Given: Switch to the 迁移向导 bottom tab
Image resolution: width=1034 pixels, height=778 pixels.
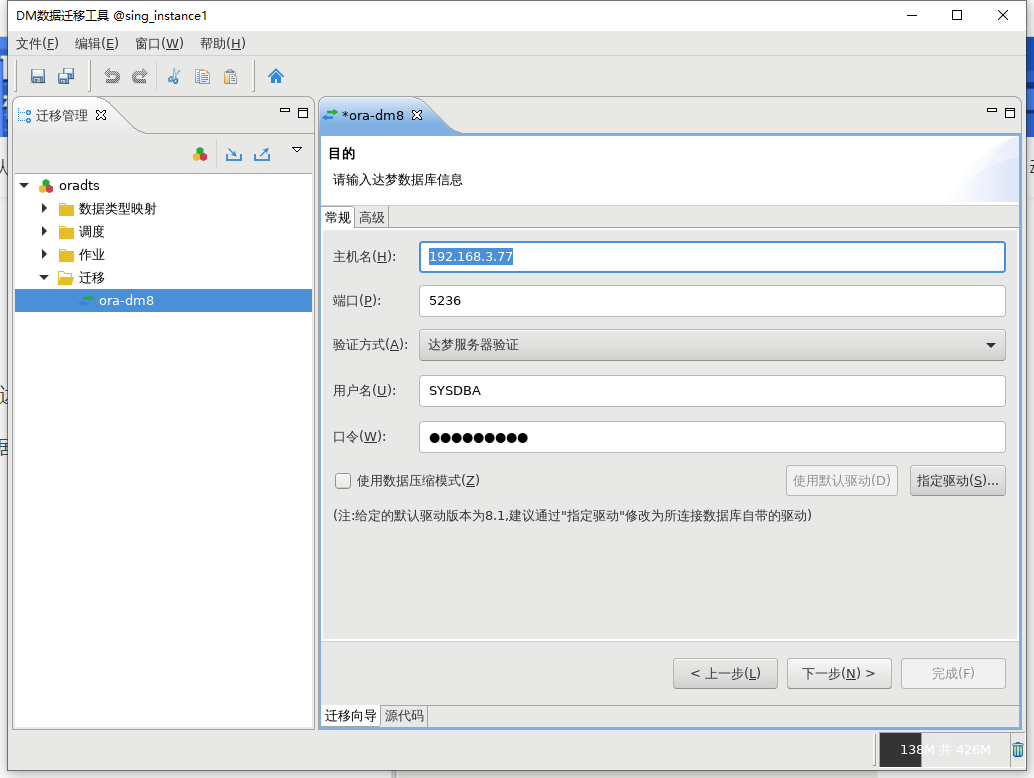Looking at the screenshot, I should 350,716.
